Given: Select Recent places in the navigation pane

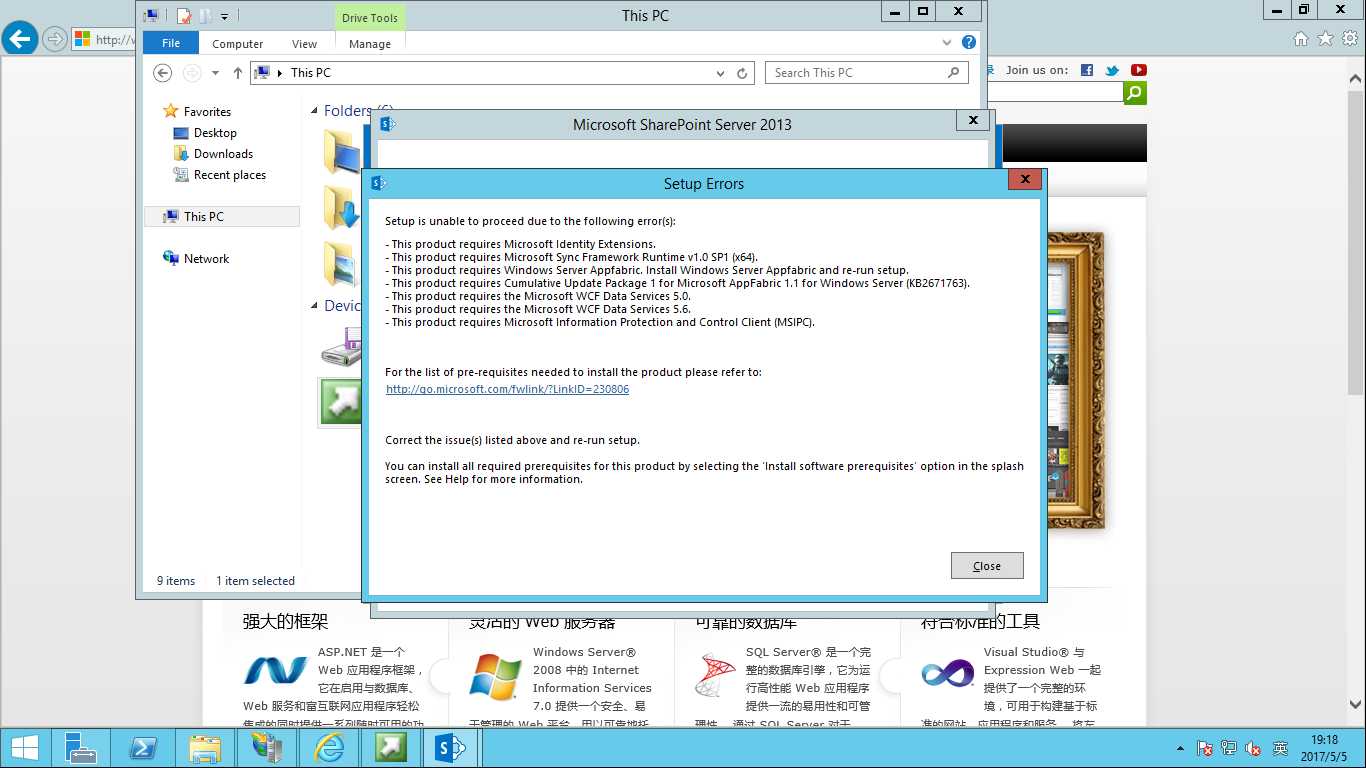Looking at the screenshot, I should [x=230, y=175].
